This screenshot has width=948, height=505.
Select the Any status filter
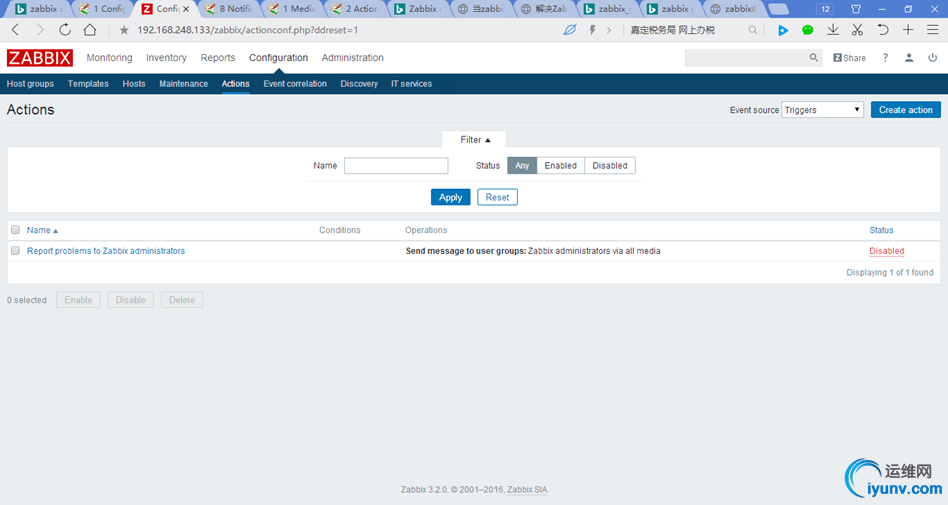pos(522,166)
